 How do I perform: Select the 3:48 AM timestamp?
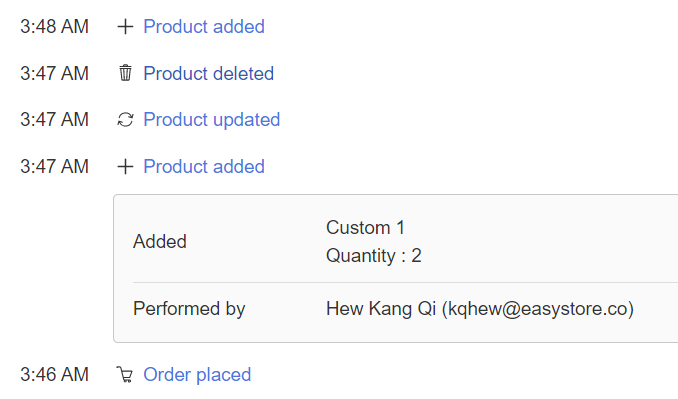[x=54, y=27]
